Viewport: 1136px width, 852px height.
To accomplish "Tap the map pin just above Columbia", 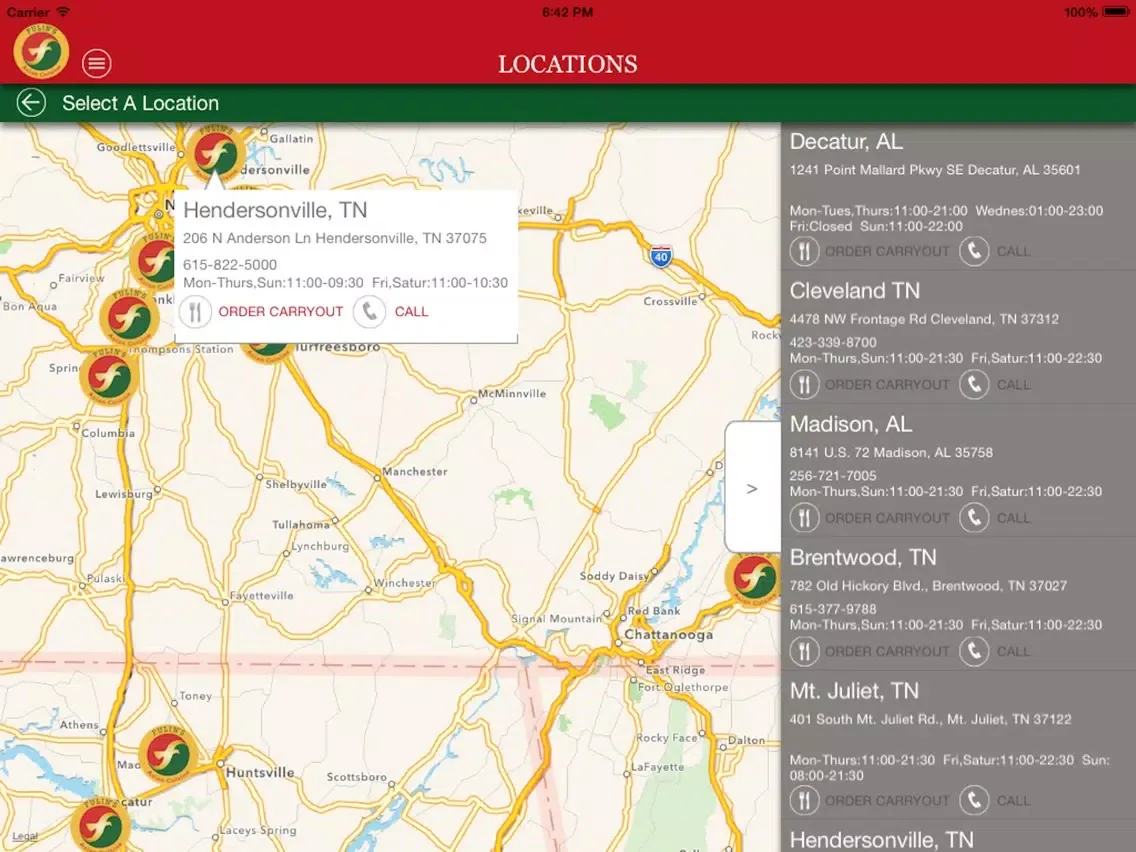I will (x=109, y=376).
